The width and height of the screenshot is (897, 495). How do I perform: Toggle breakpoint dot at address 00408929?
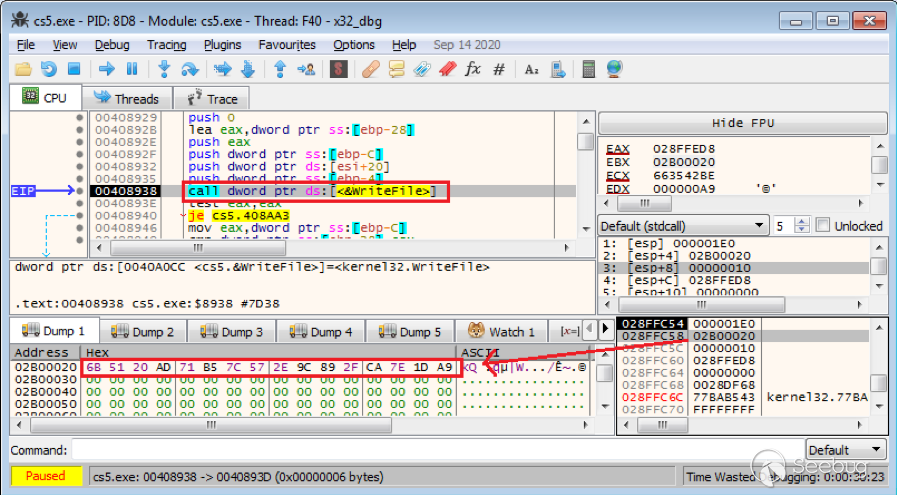[x=80, y=117]
